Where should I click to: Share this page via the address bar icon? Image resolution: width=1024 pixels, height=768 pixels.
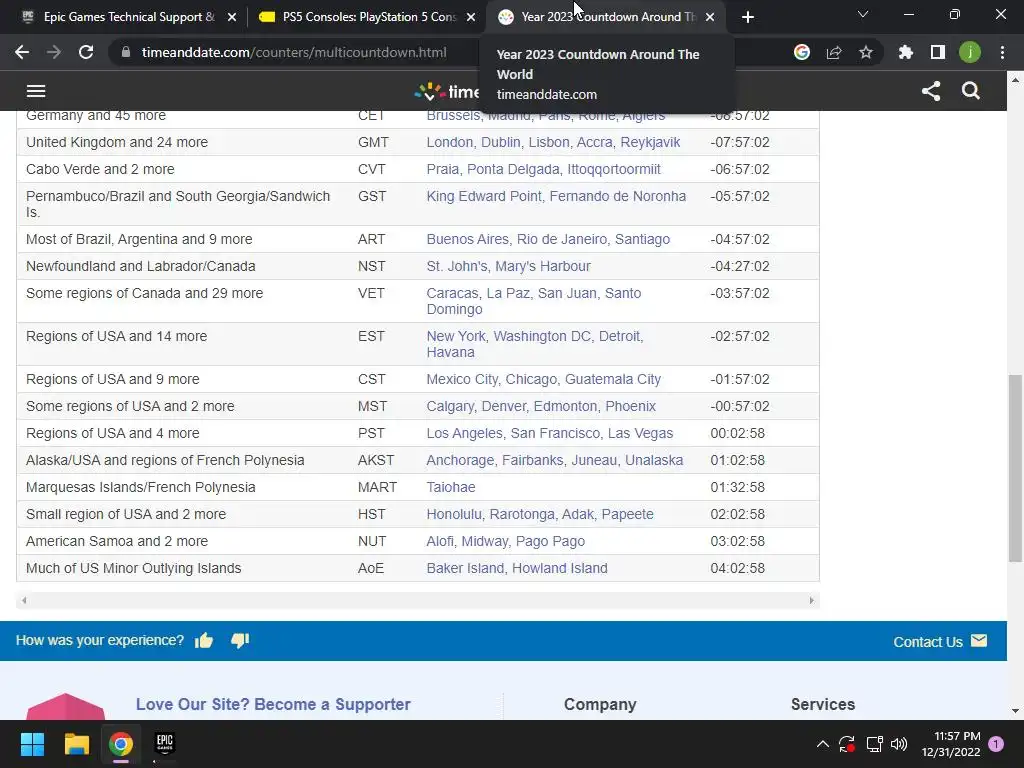(x=834, y=52)
